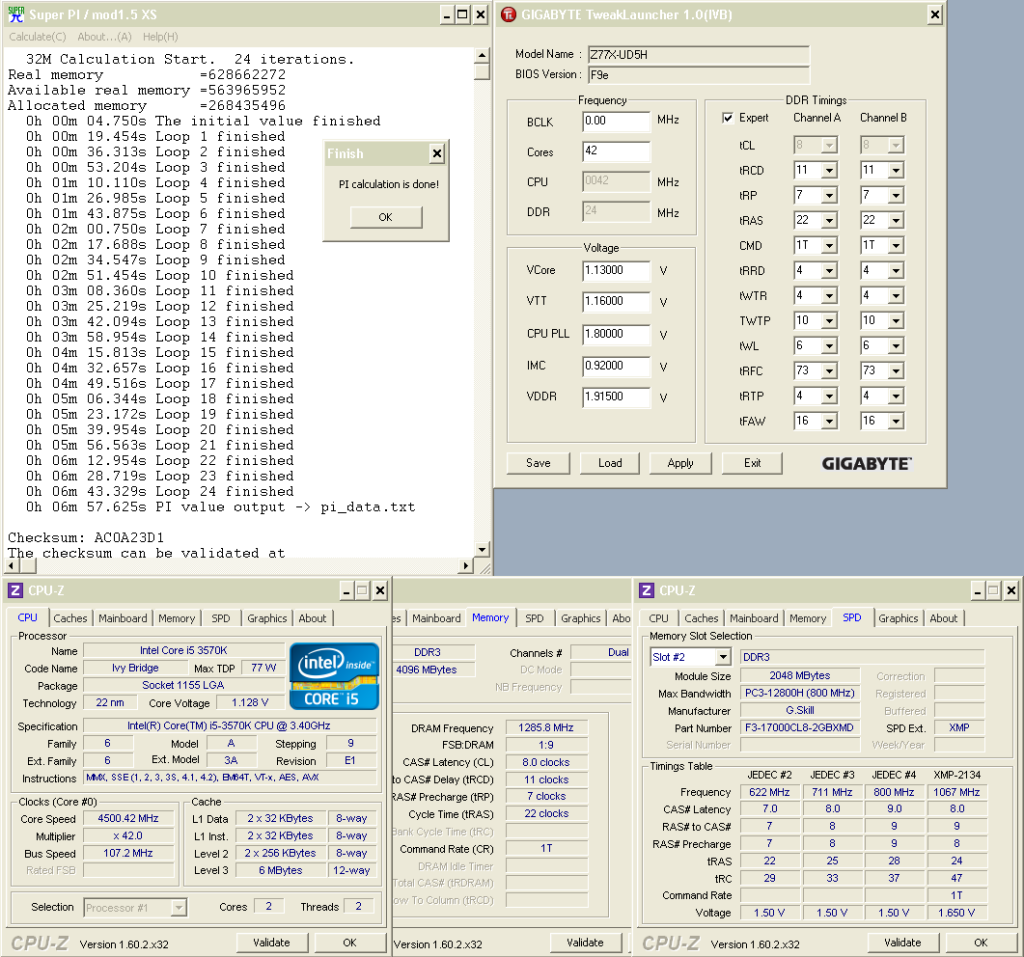Click the Apply button in TweakLauncher
Screen dimensions: 1024x957
coord(680,463)
